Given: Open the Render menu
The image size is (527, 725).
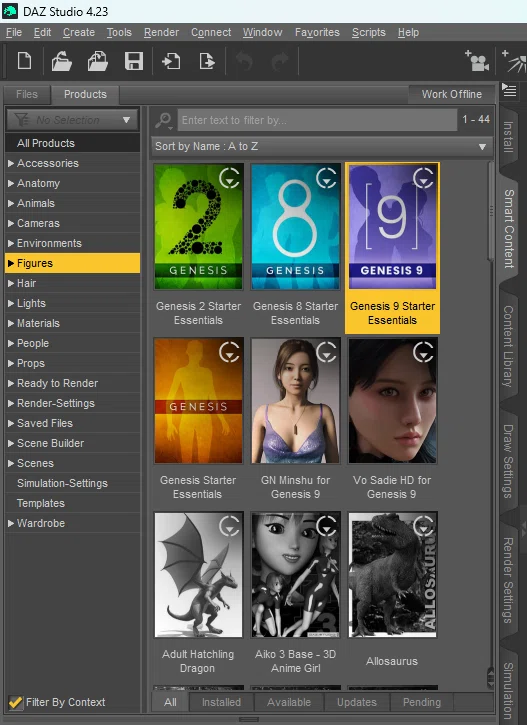Looking at the screenshot, I should coord(161,32).
